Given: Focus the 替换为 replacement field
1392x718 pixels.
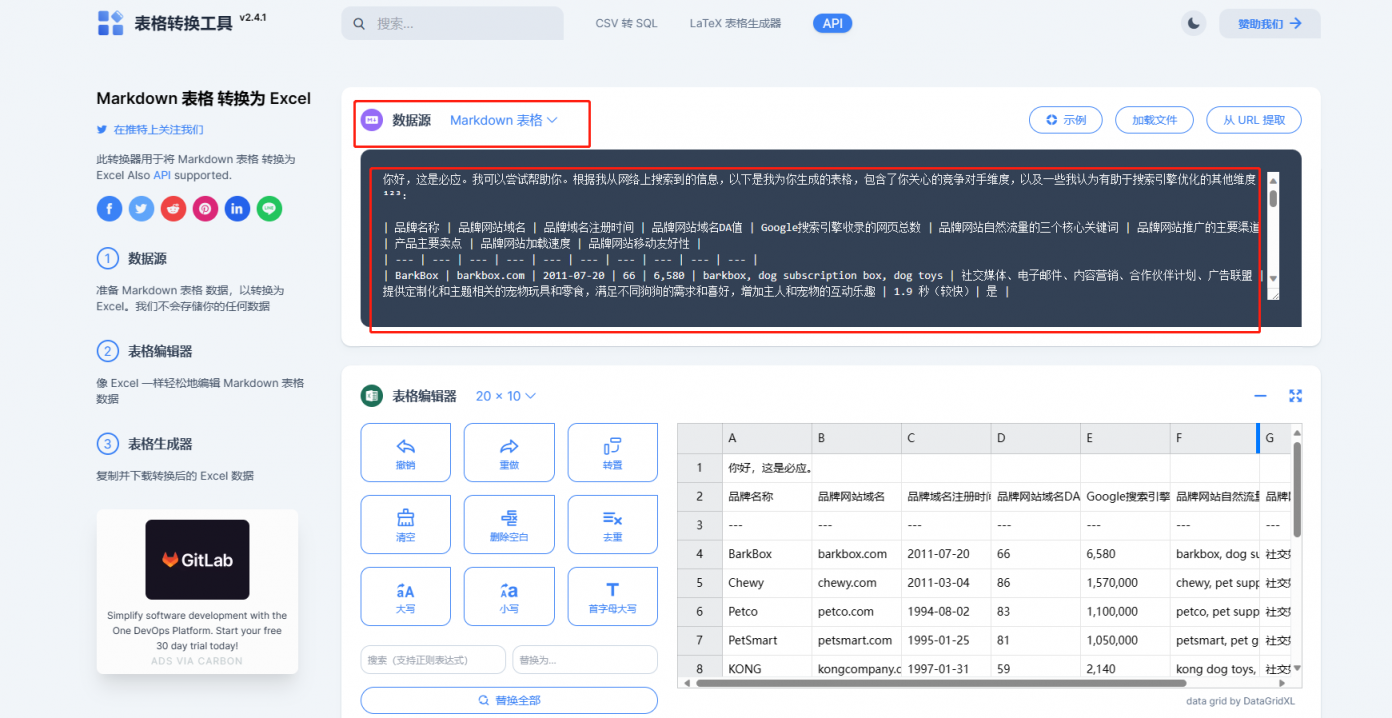Looking at the screenshot, I should [x=585, y=660].
